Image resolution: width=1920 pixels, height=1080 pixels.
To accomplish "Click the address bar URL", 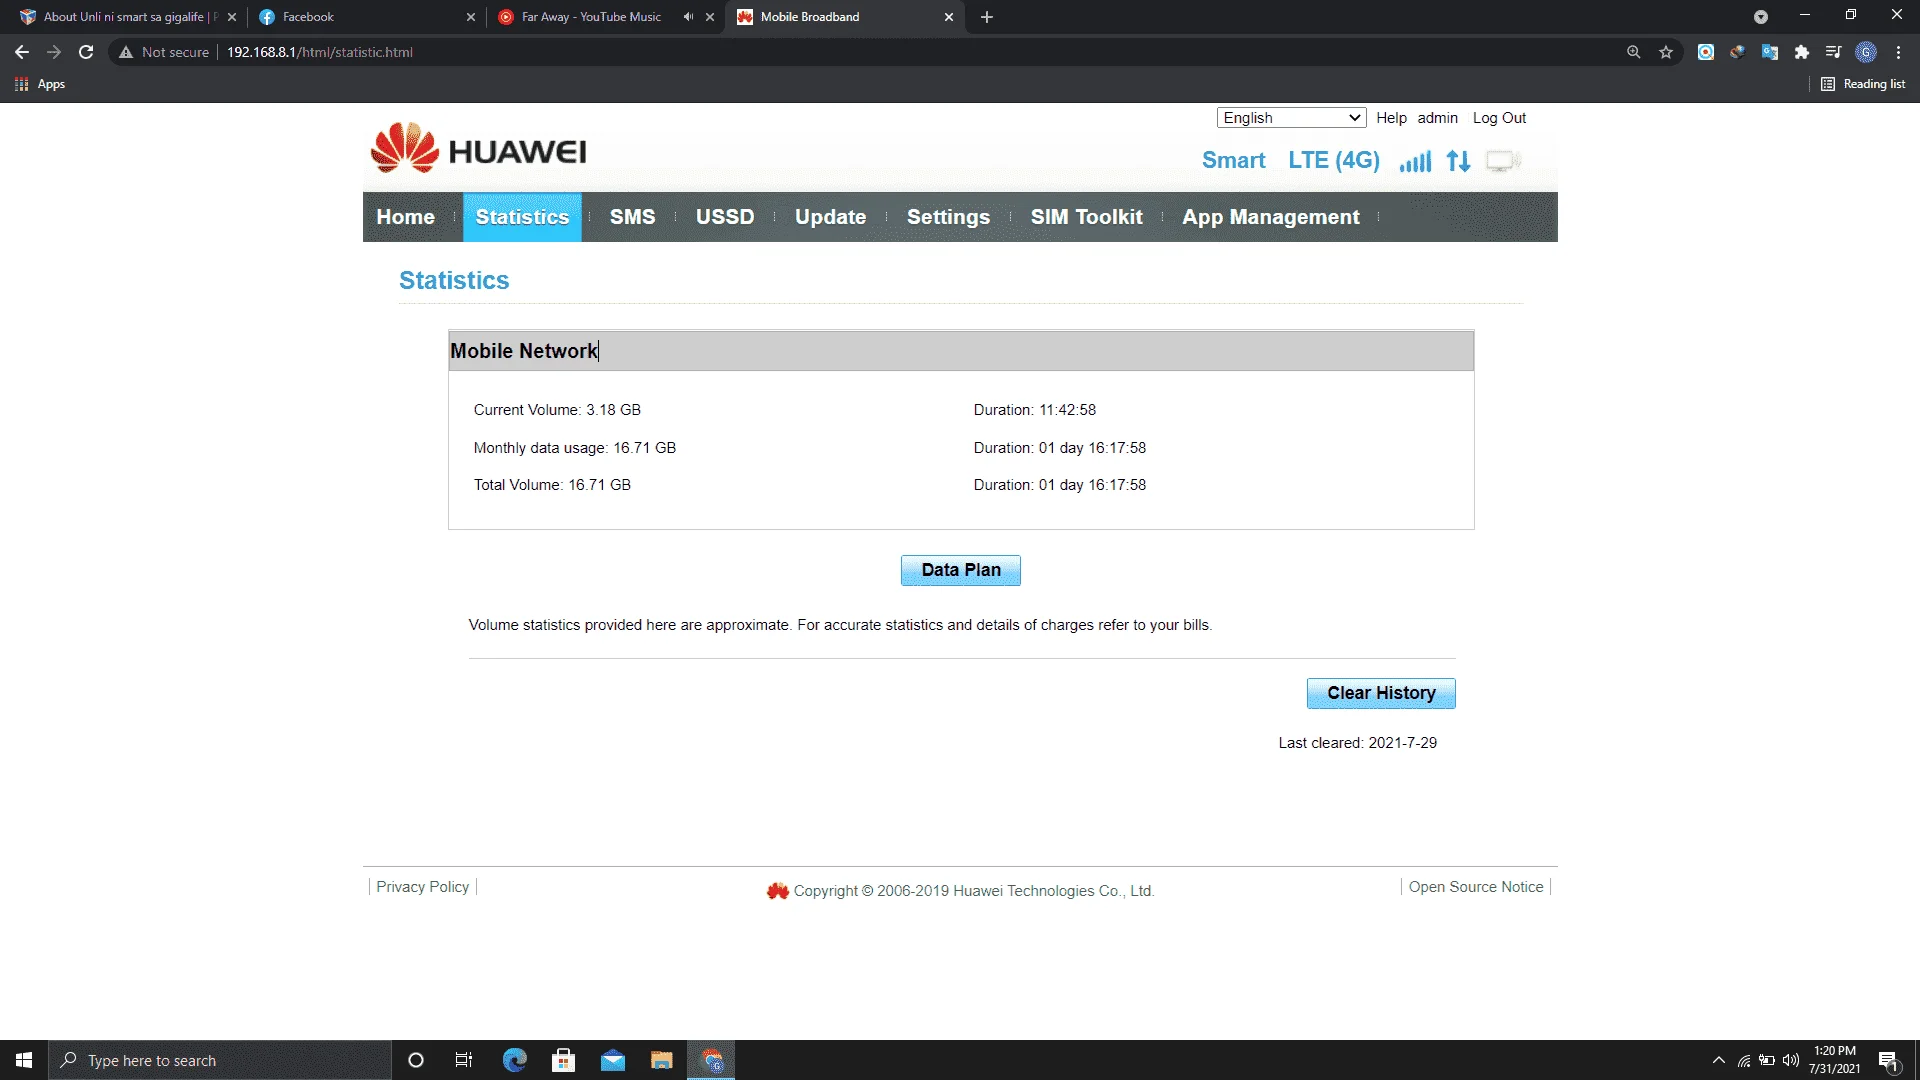I will (x=319, y=52).
